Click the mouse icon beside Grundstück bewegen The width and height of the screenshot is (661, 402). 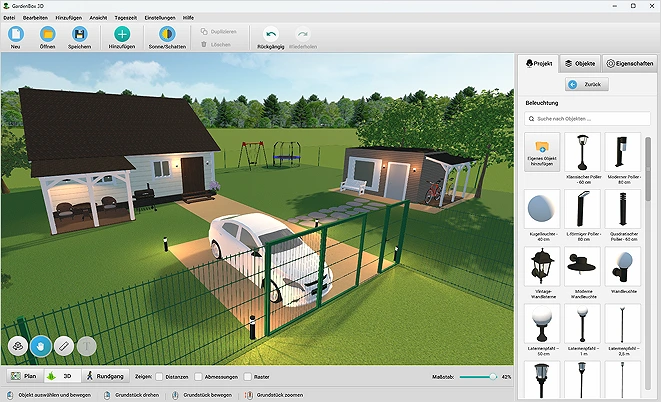[x=175, y=395]
